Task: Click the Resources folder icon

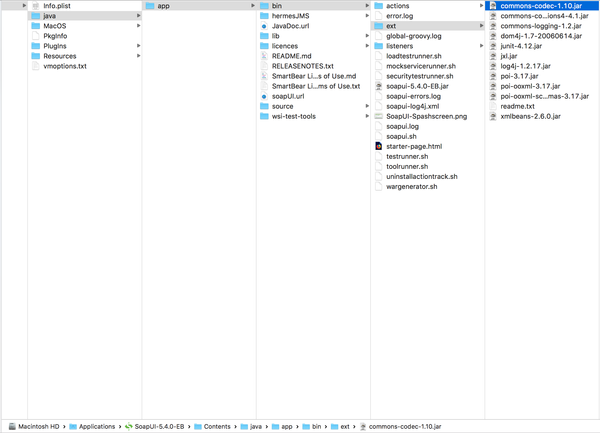Action: tap(36, 56)
